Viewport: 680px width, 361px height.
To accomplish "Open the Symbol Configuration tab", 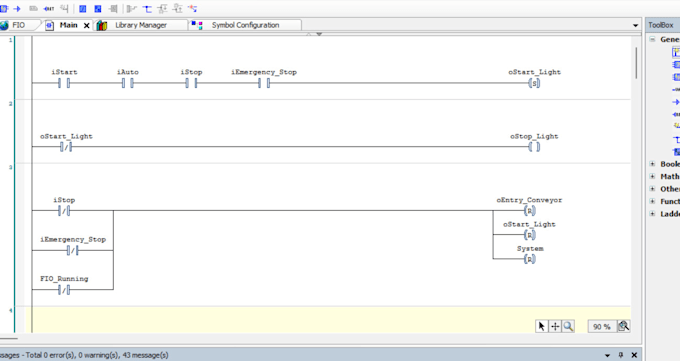I will [245, 25].
